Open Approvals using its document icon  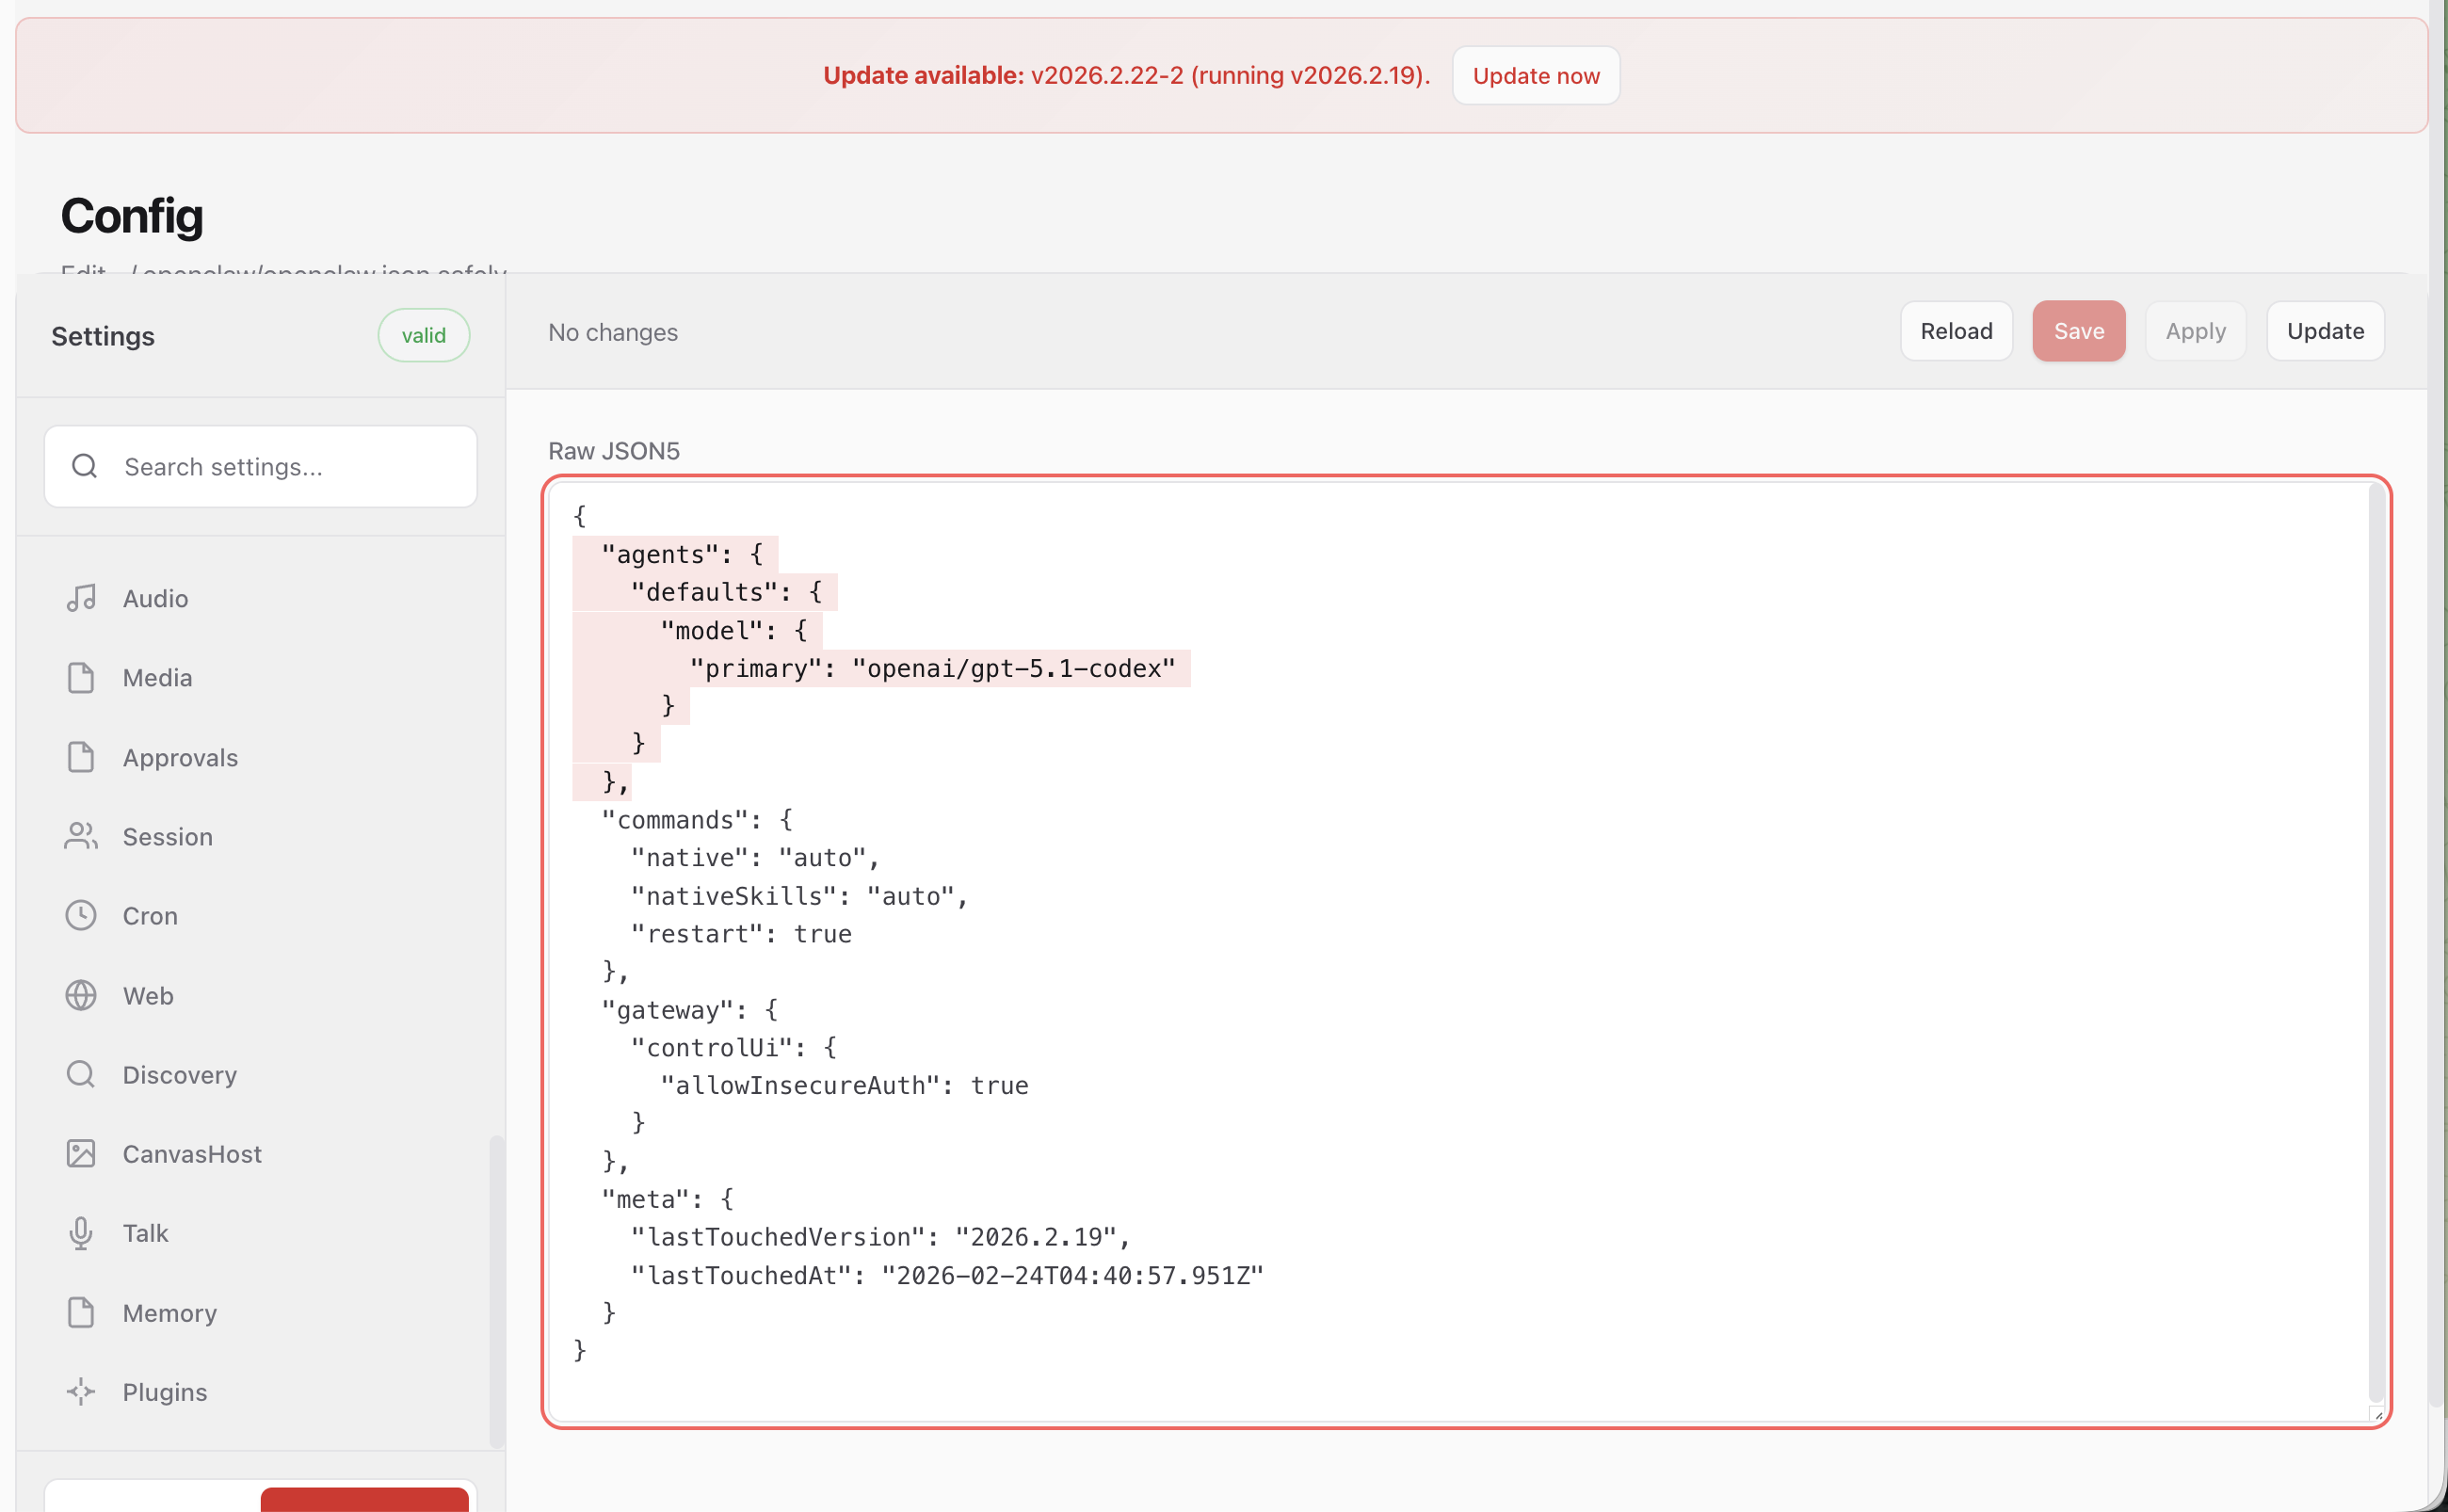pyautogui.click(x=81, y=757)
